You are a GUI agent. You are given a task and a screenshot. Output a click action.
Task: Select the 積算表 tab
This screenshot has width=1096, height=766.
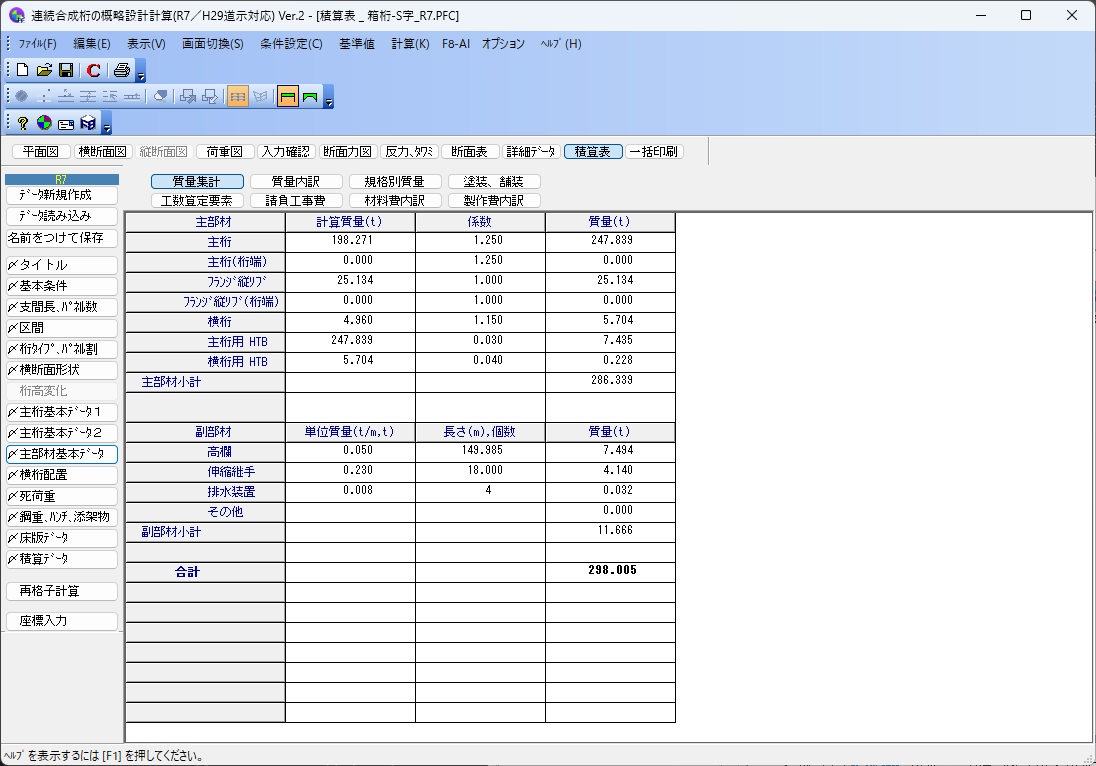point(593,152)
